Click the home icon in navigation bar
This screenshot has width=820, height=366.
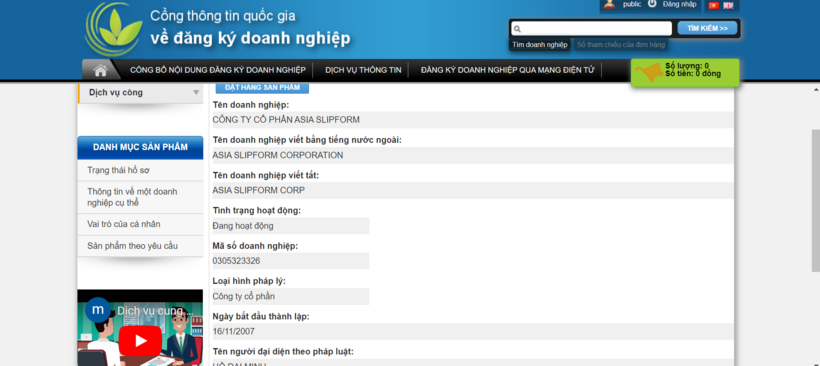100,70
